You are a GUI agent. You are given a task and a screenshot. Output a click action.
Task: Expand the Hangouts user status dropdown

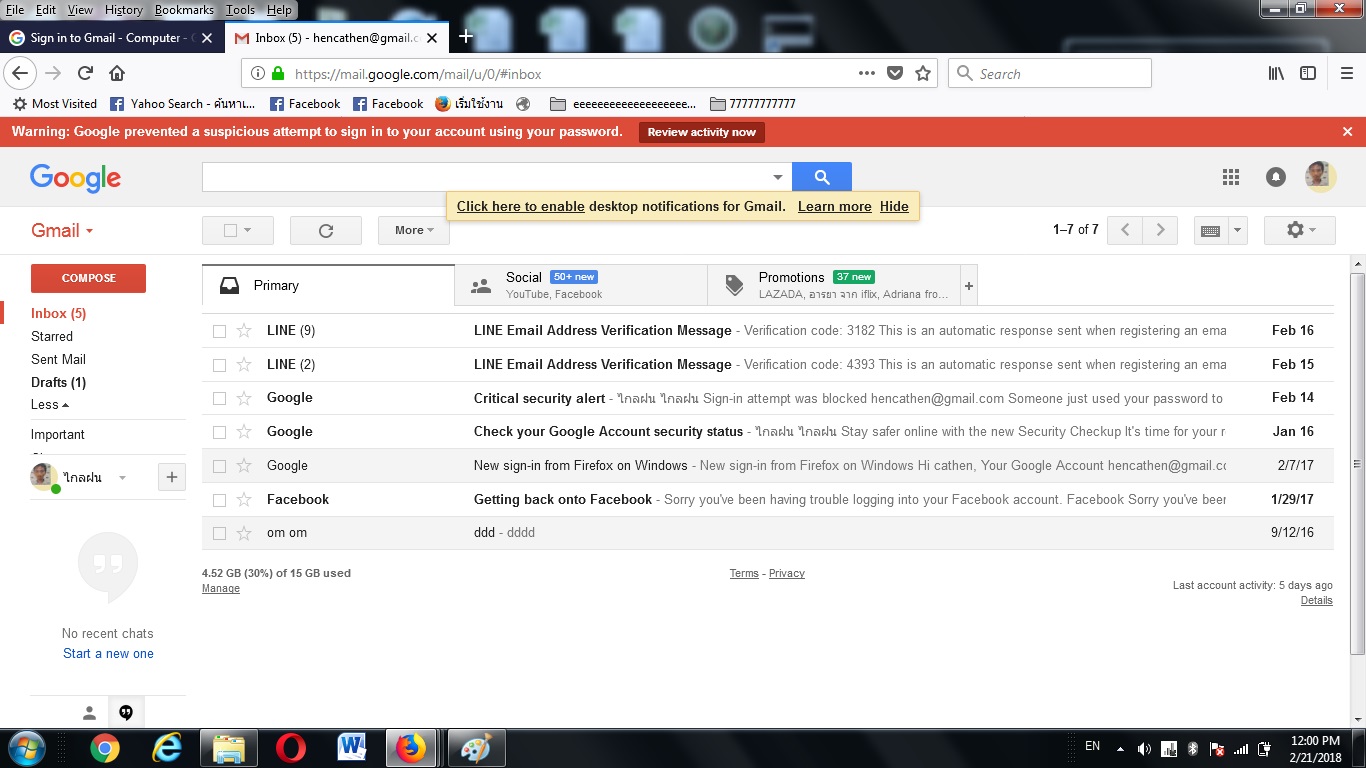point(122,478)
